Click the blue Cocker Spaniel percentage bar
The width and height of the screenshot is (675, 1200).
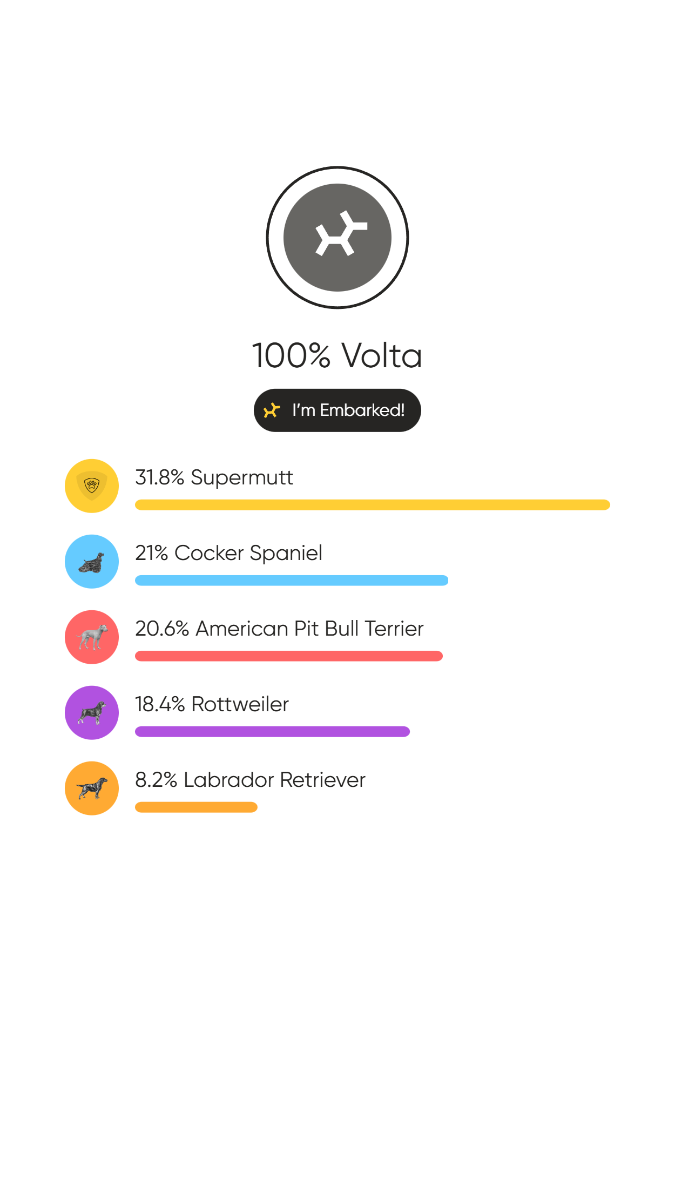pos(291,580)
